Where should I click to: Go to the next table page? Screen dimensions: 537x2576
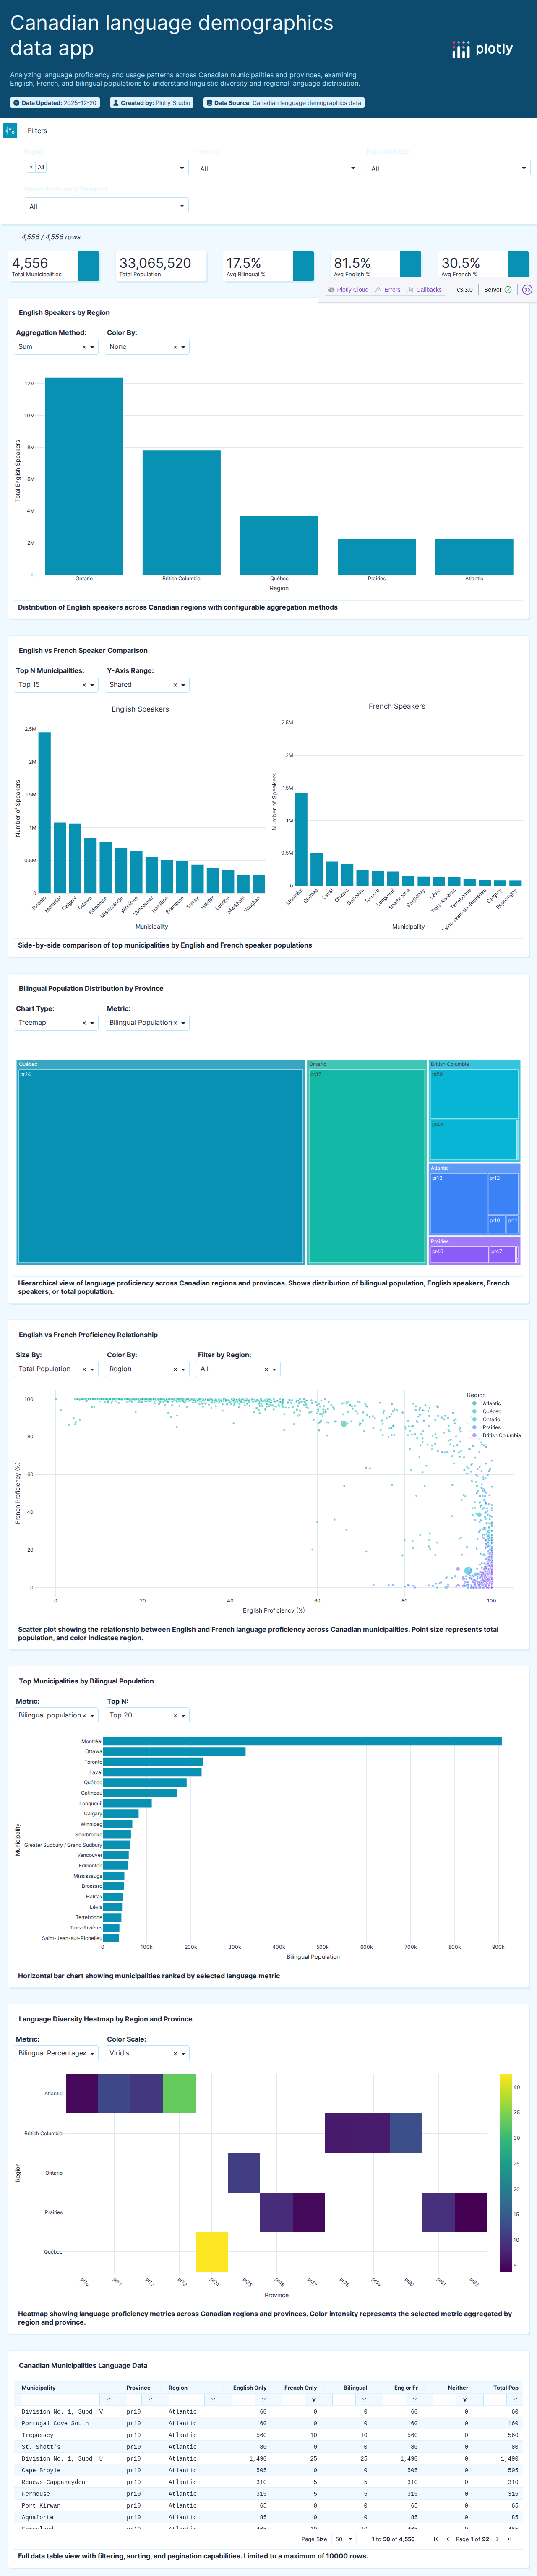(497, 2539)
